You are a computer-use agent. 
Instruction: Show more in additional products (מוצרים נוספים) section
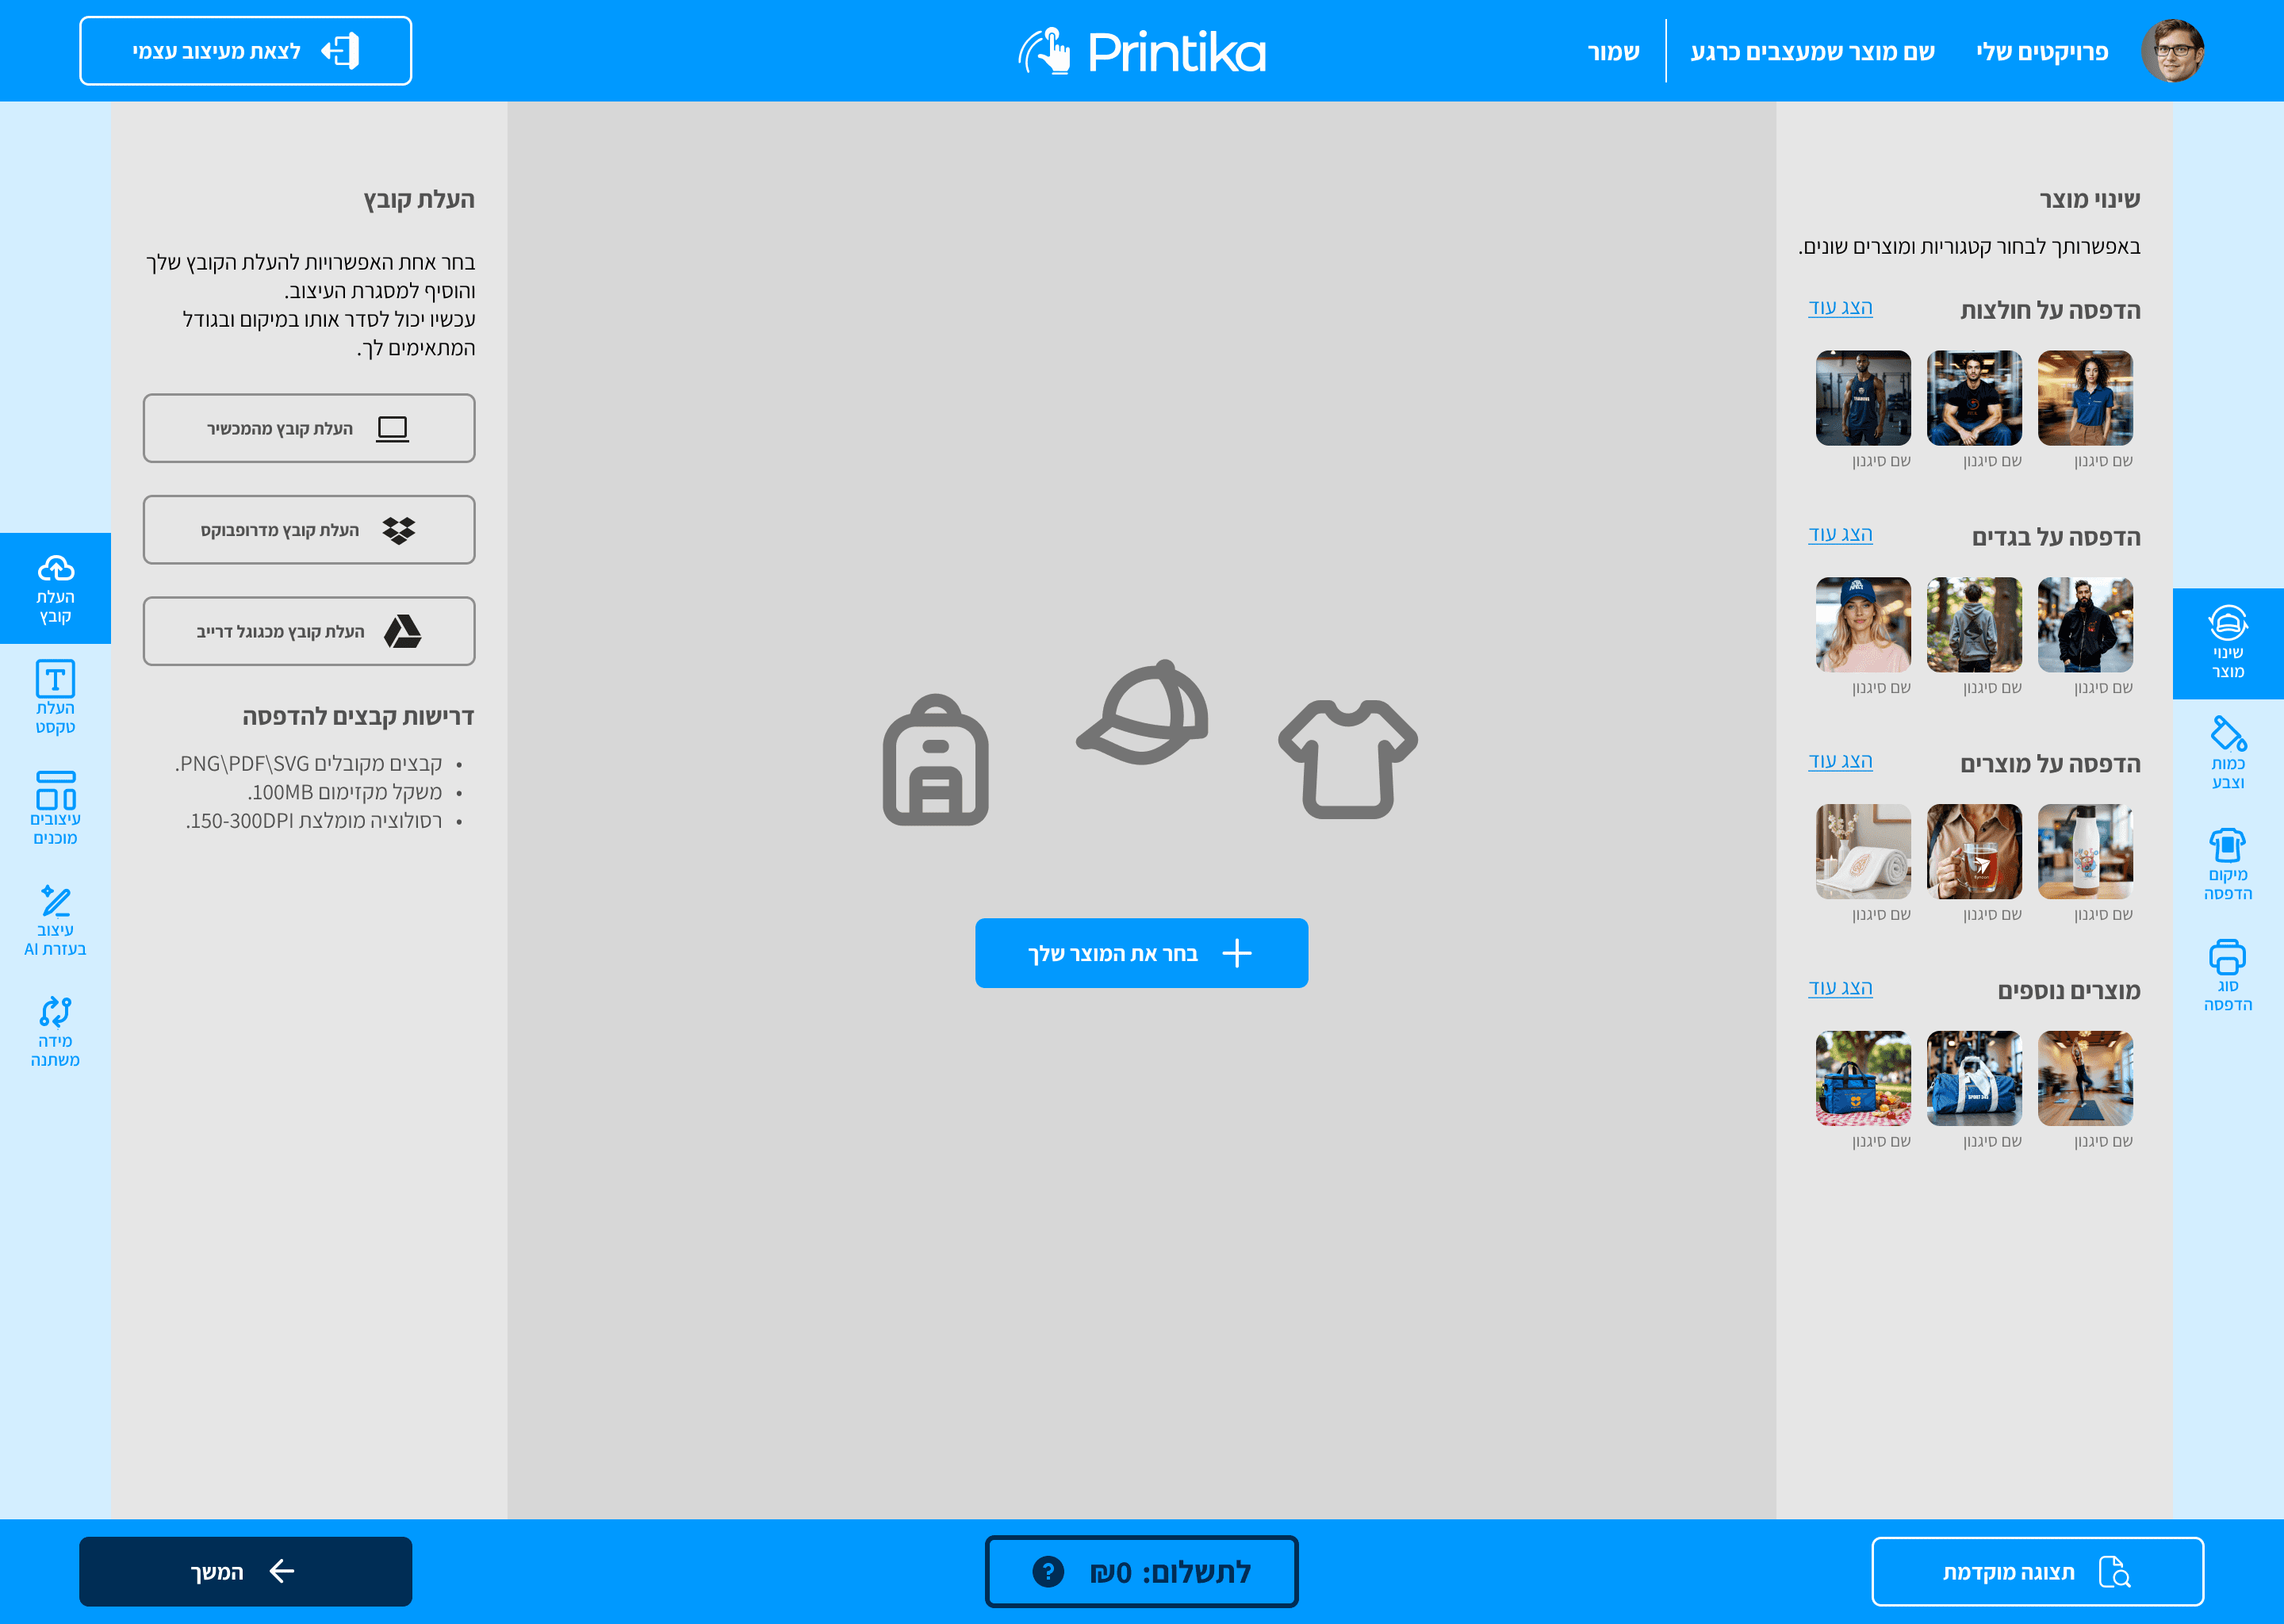(x=1840, y=987)
